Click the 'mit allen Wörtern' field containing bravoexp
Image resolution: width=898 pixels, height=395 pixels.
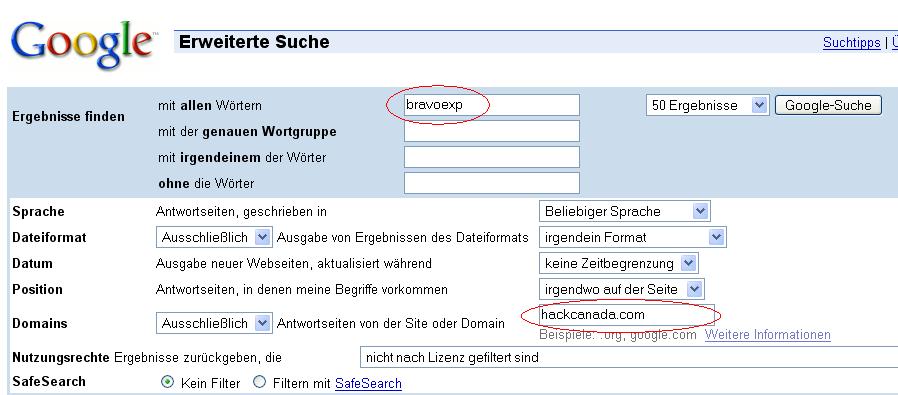pyautogui.click(x=491, y=105)
